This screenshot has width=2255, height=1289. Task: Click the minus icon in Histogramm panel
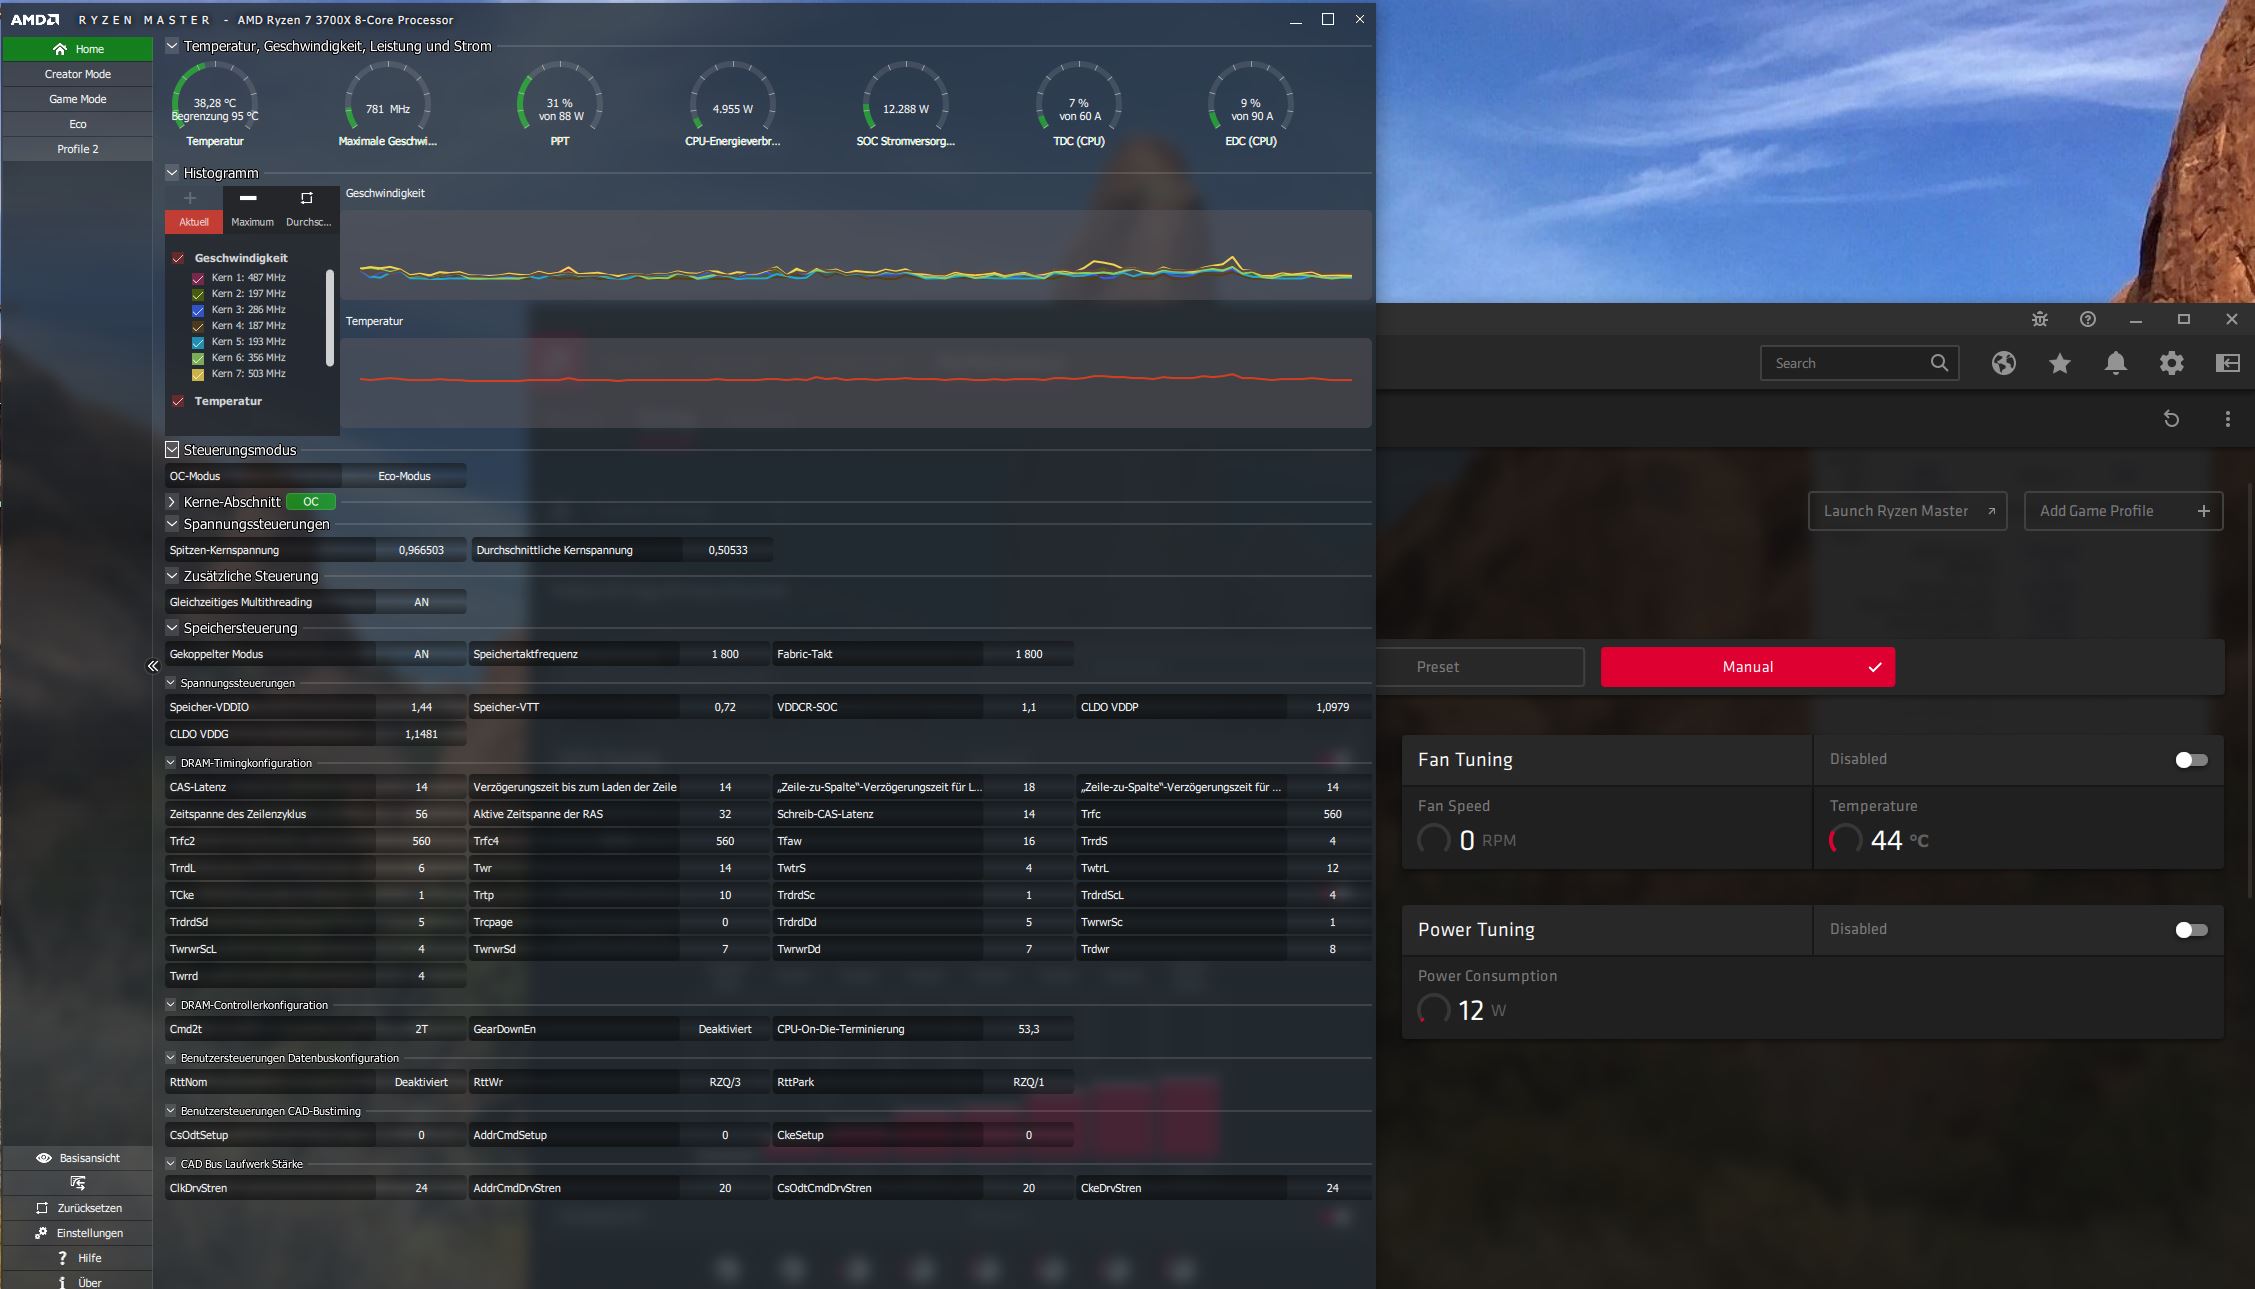pos(248,198)
